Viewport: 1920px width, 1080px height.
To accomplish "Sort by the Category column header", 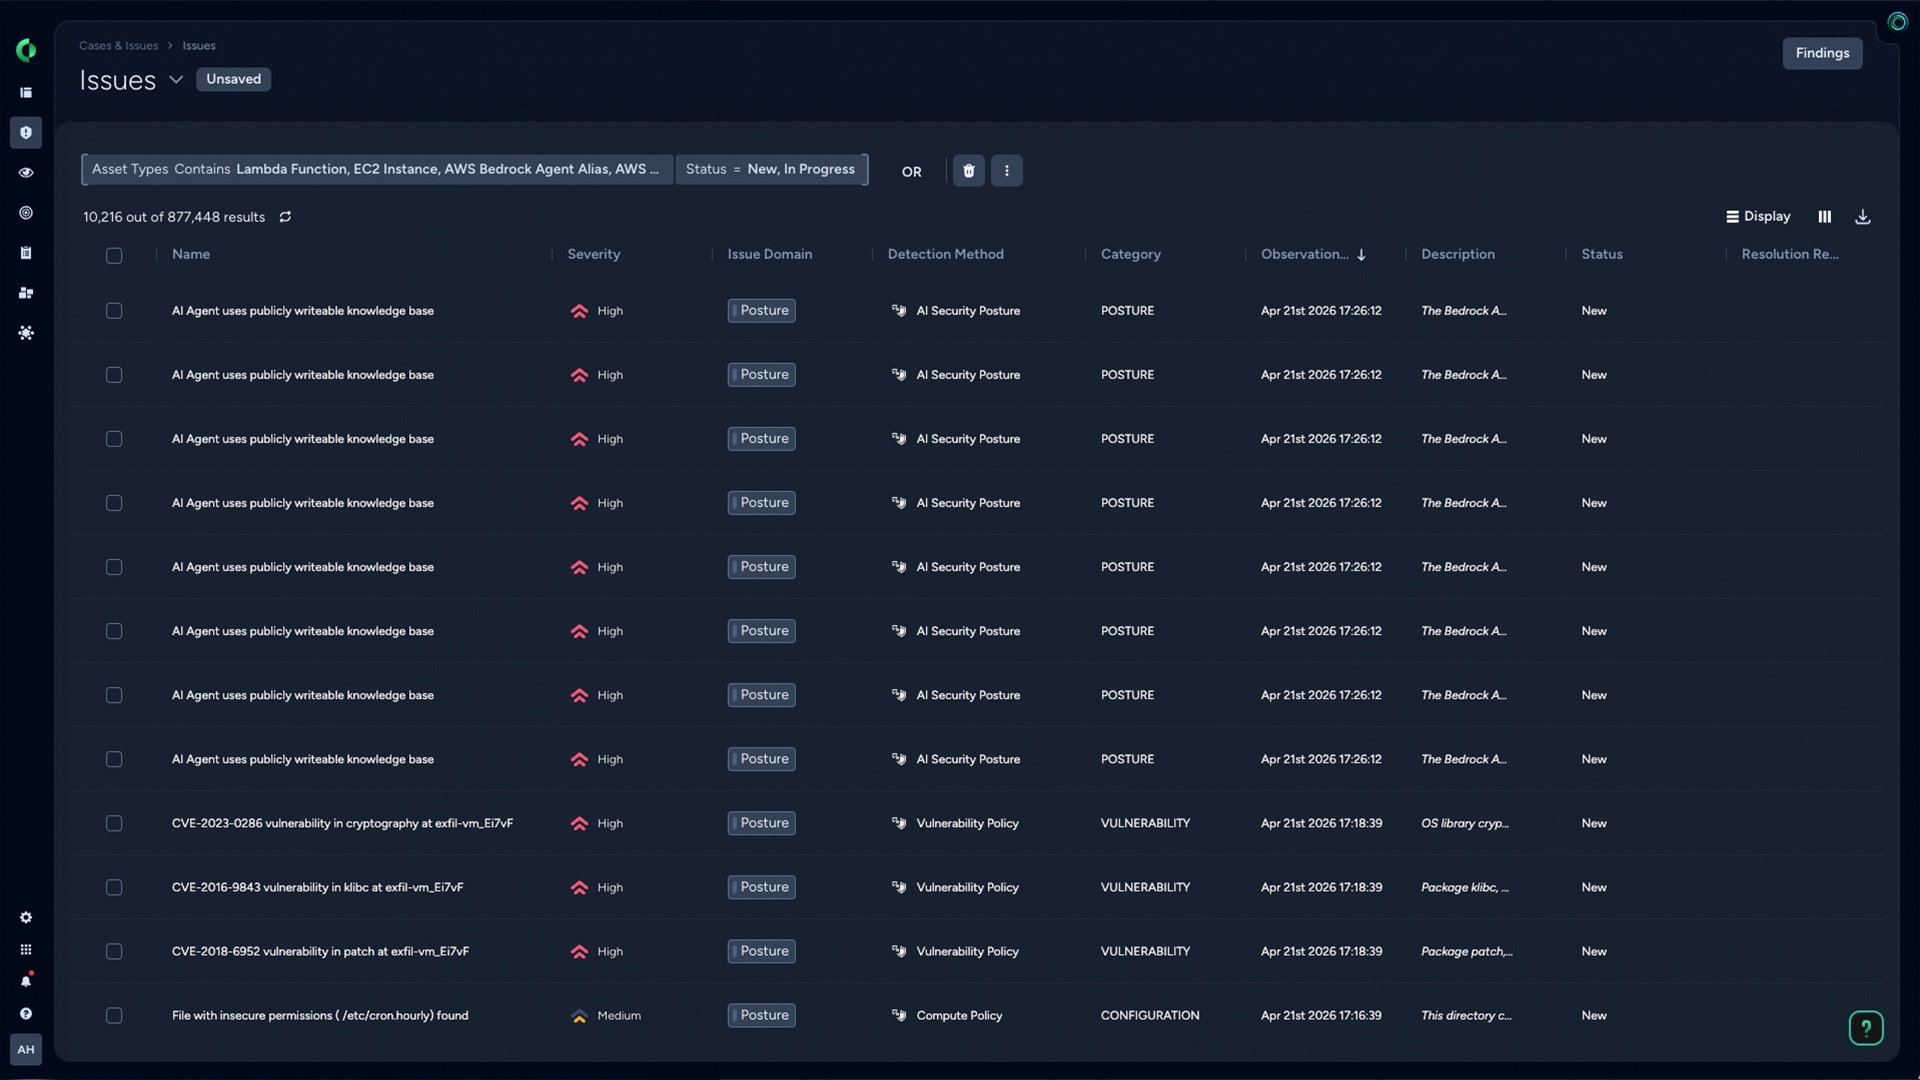I will pos(1131,255).
